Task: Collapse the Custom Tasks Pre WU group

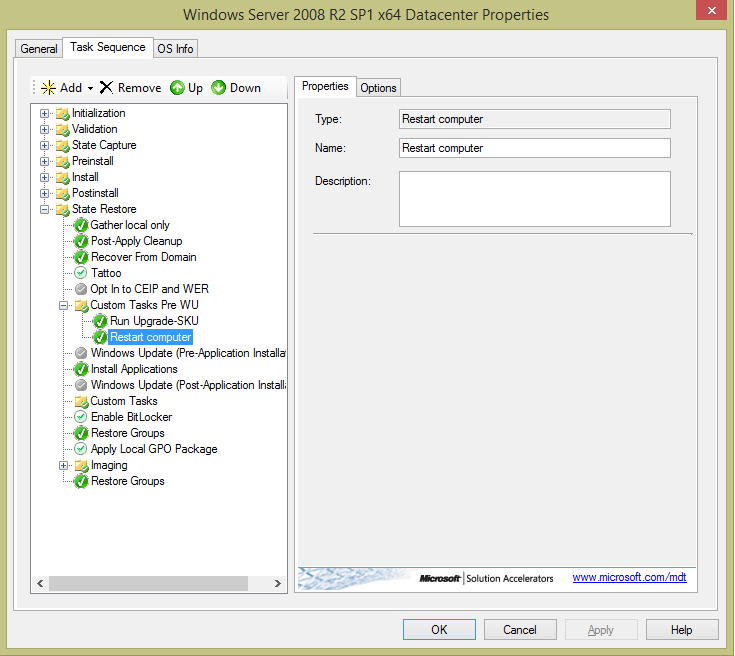Action: [x=64, y=305]
